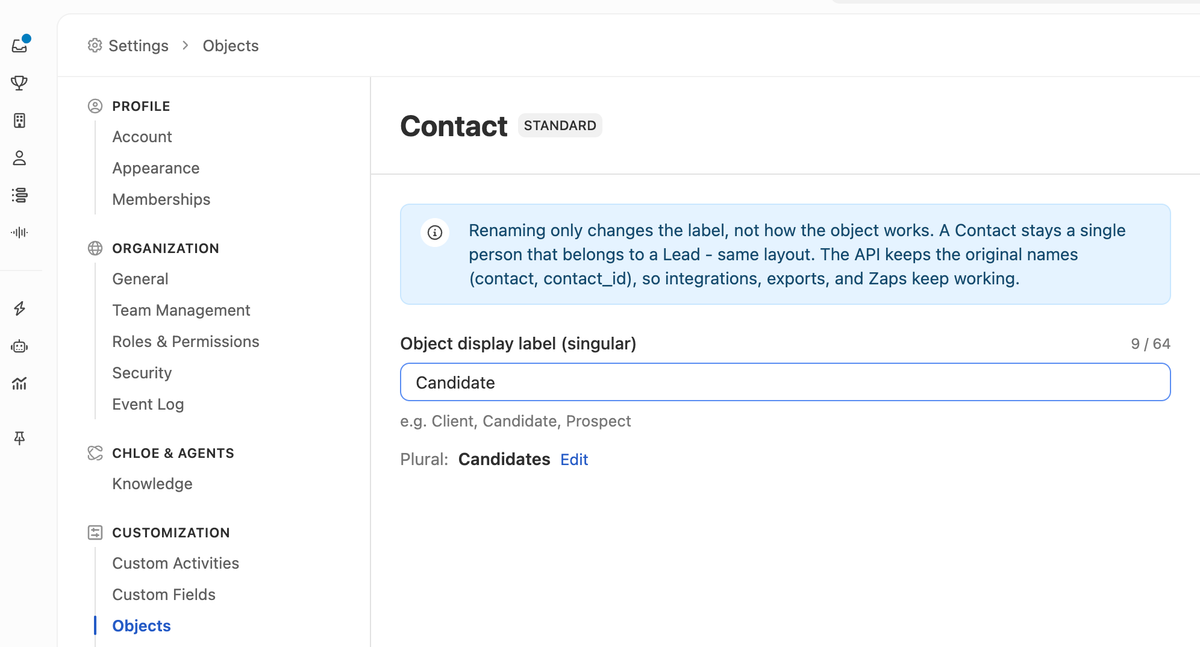Screen dimensions: 1200x647
Task: Click the pin icon in left rail
Action: [x=19, y=438]
